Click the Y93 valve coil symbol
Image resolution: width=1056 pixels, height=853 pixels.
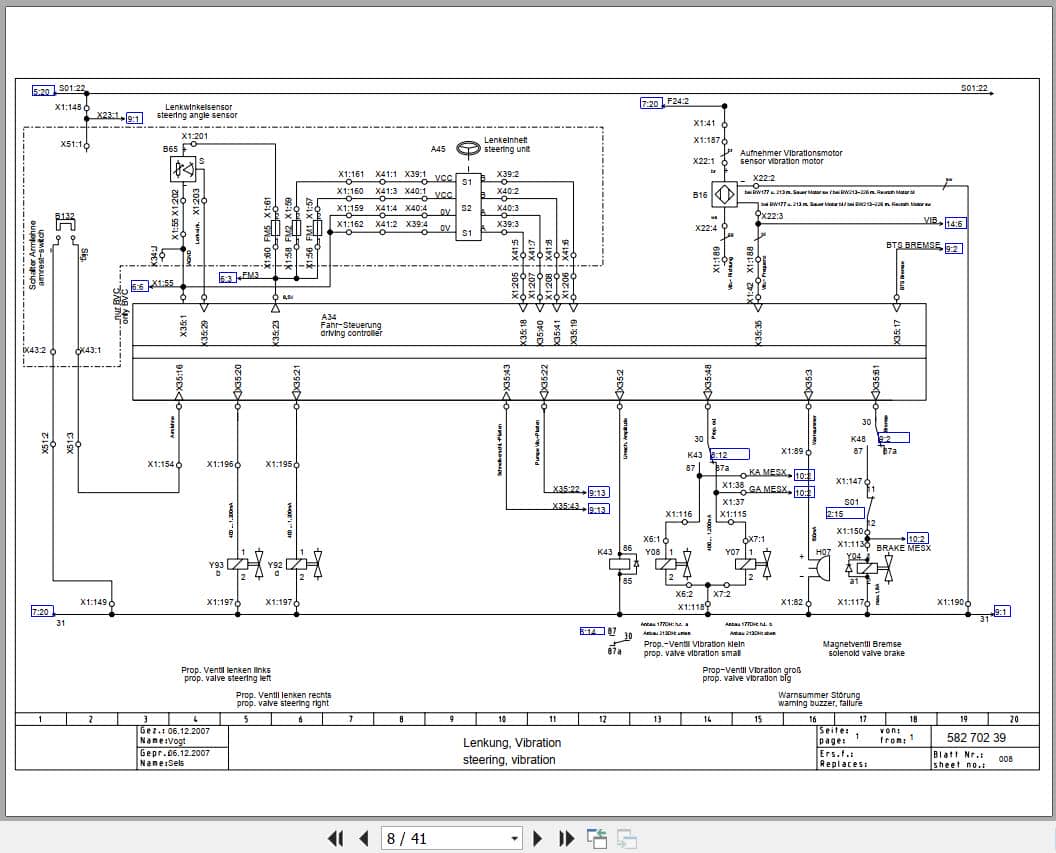click(x=238, y=564)
